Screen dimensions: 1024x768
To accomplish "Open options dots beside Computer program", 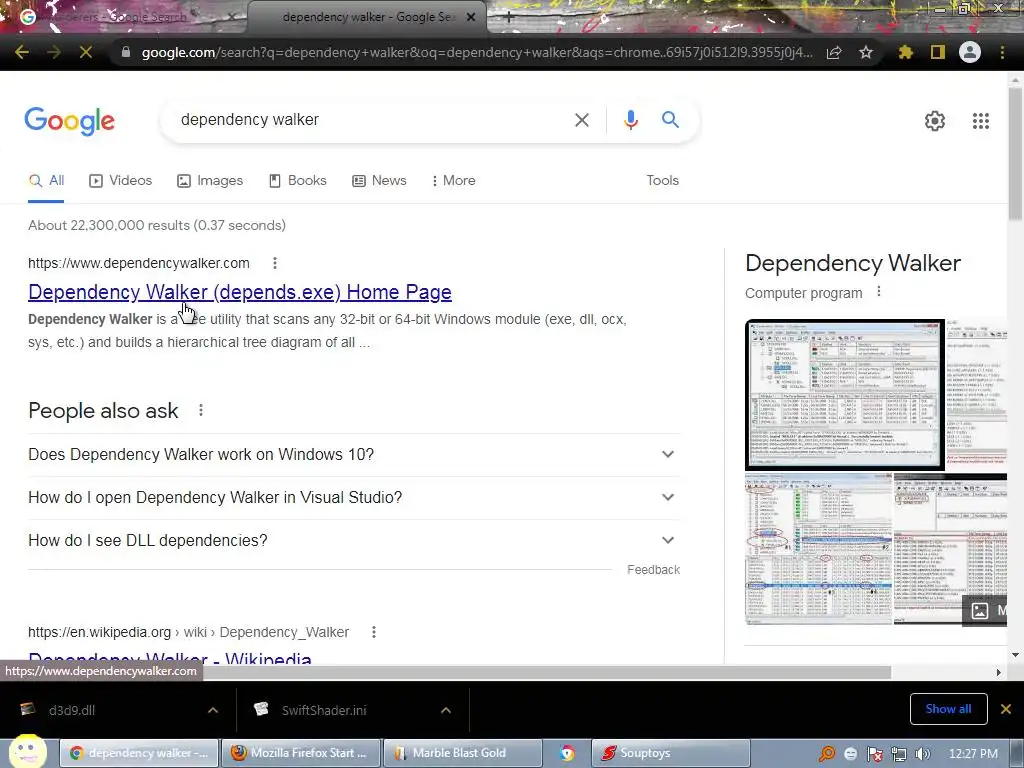I will [879, 292].
